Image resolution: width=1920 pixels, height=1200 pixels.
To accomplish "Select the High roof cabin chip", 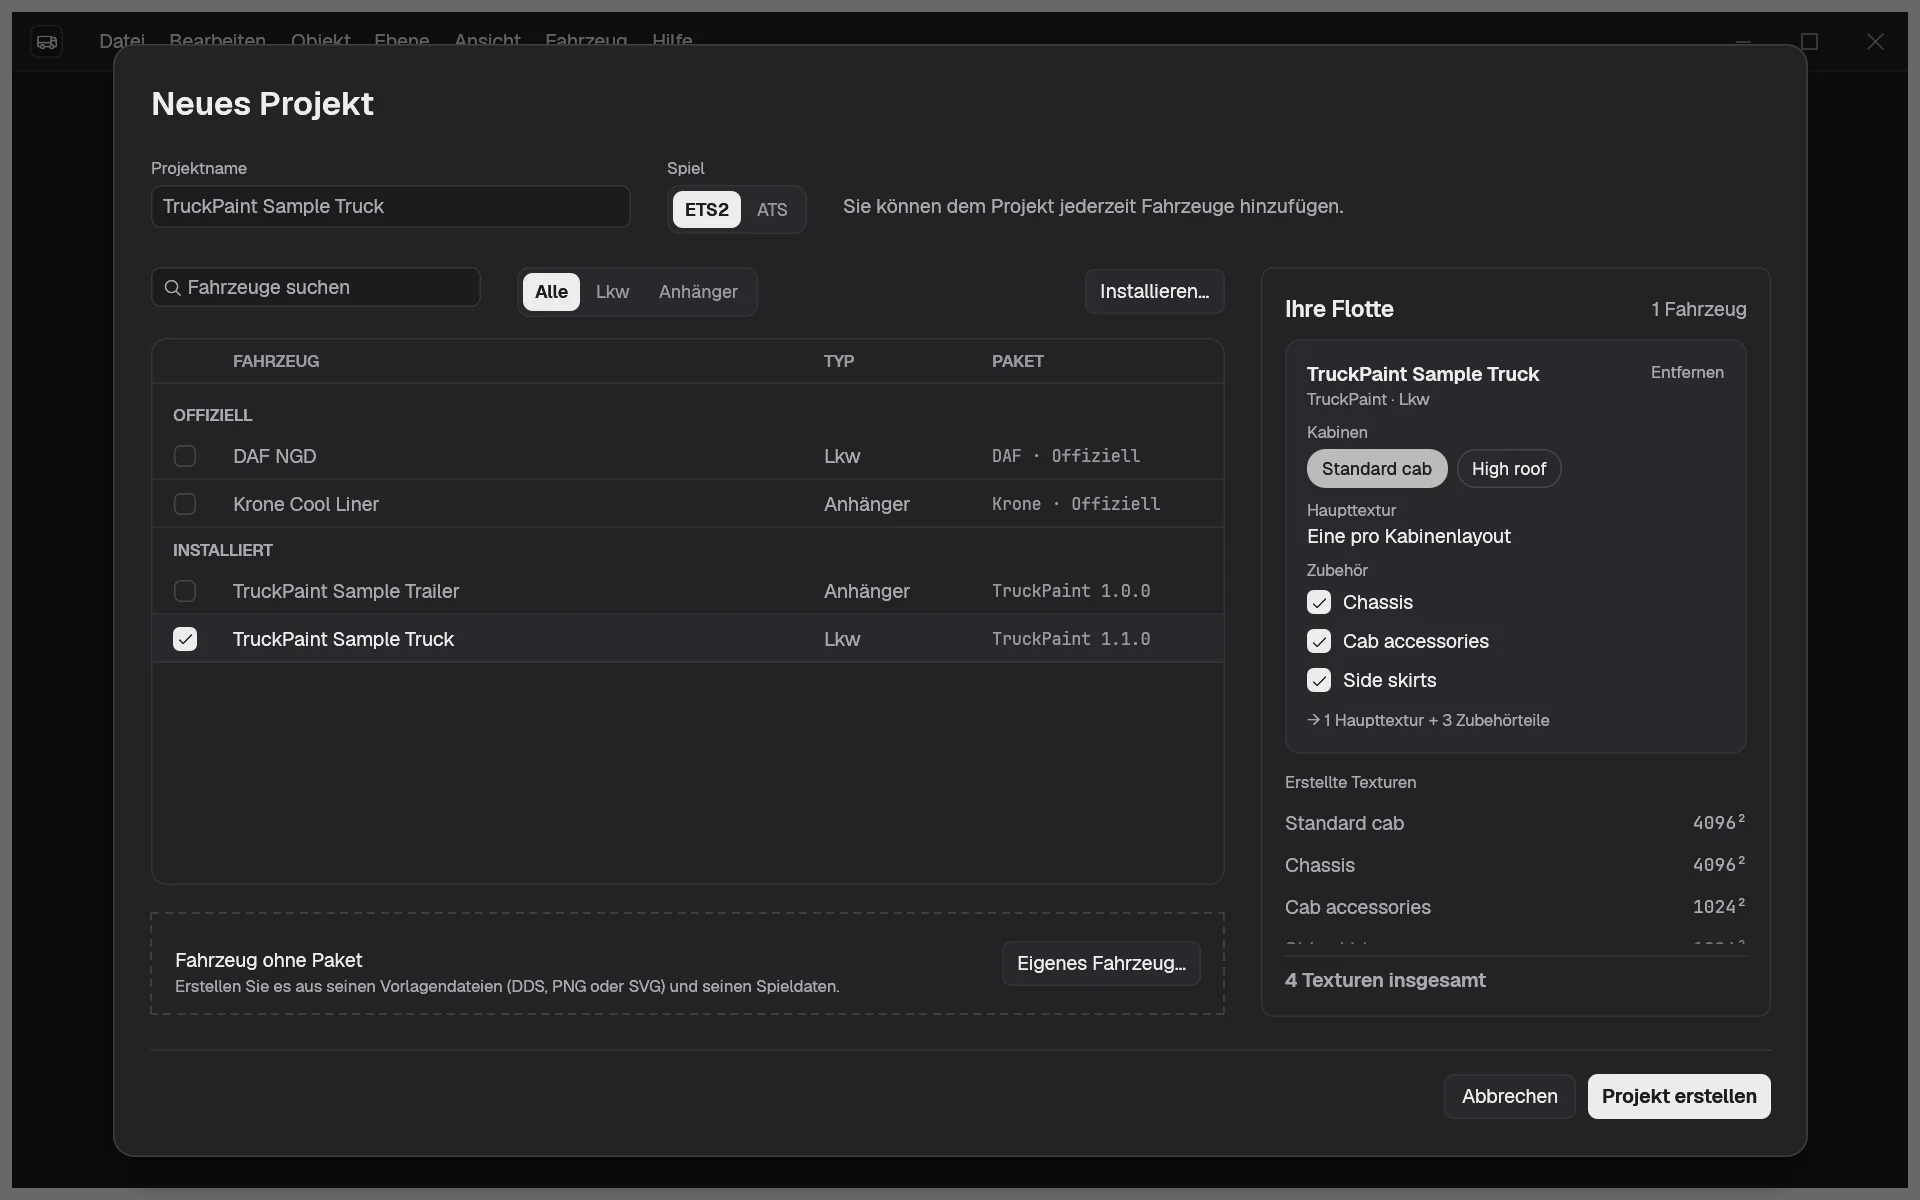I will coord(1509,469).
